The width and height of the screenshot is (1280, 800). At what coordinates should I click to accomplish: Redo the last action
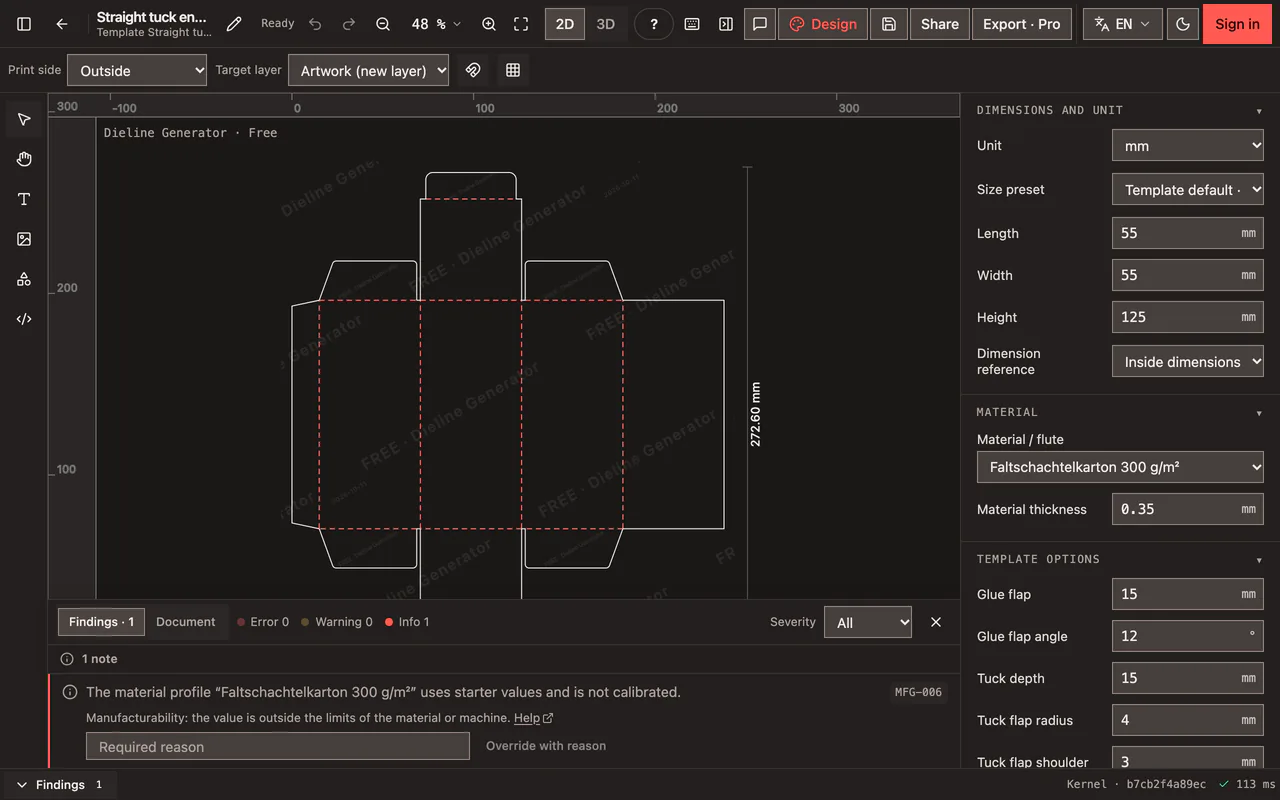[x=349, y=24]
